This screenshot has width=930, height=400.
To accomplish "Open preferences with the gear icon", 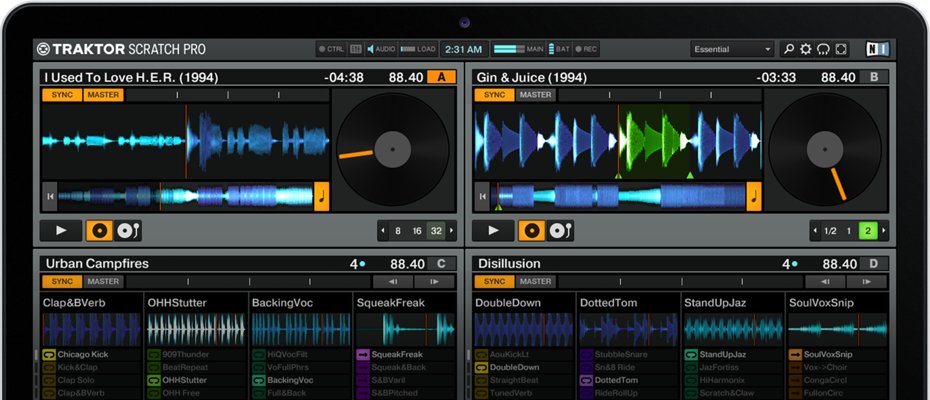I will [806, 49].
